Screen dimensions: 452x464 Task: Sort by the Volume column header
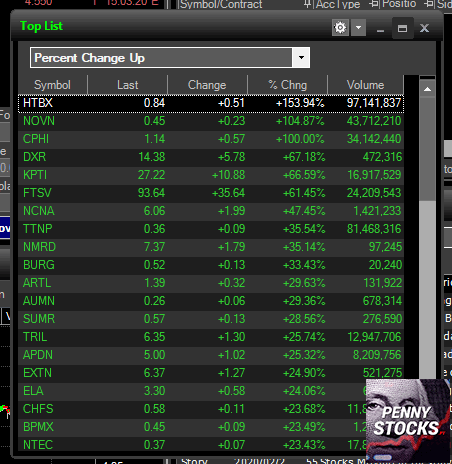pos(365,85)
